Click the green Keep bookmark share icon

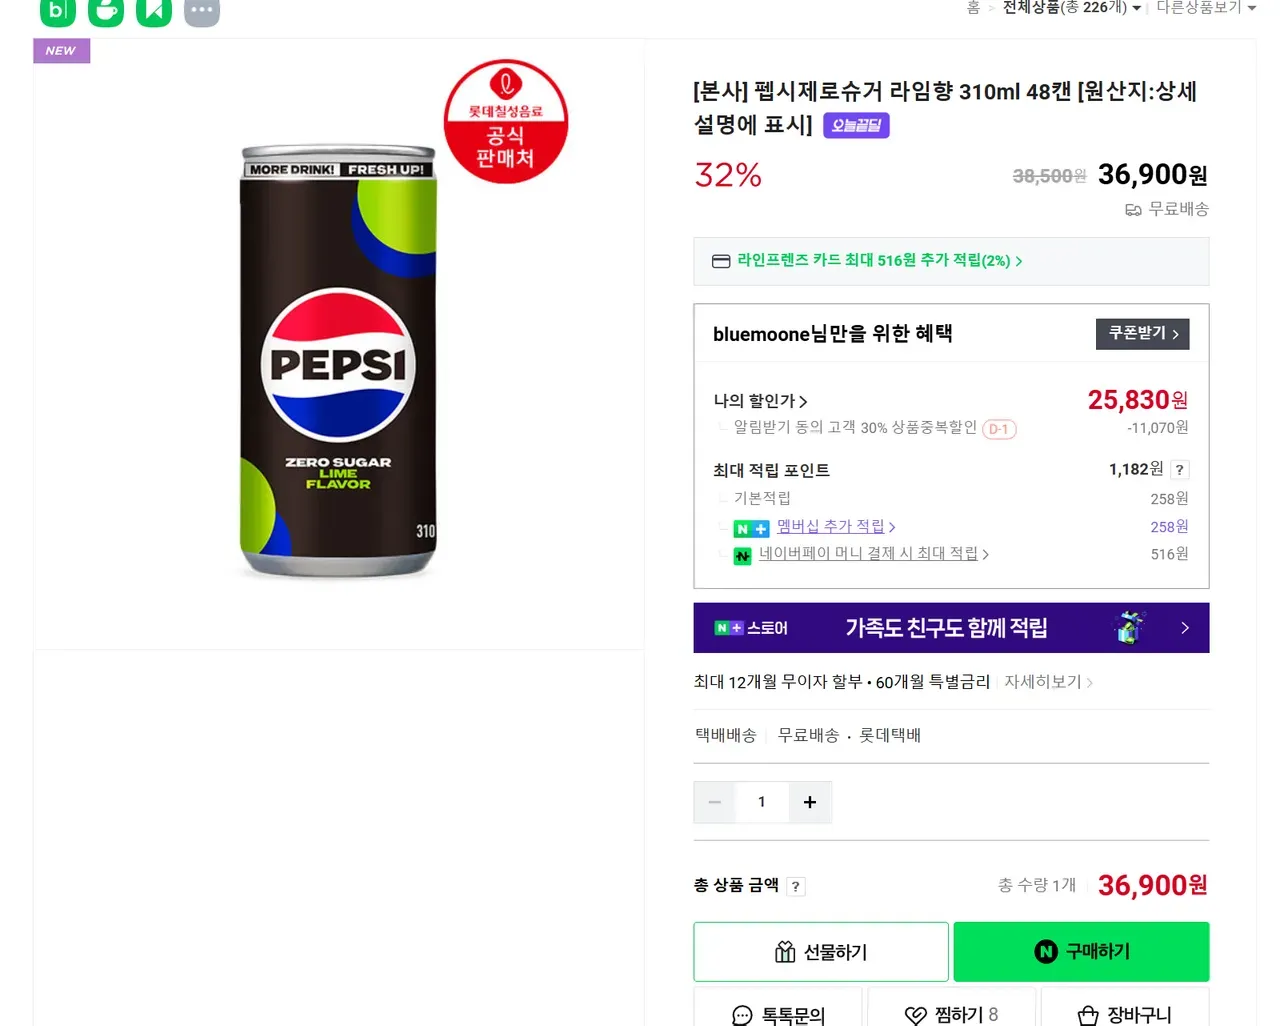154,11
